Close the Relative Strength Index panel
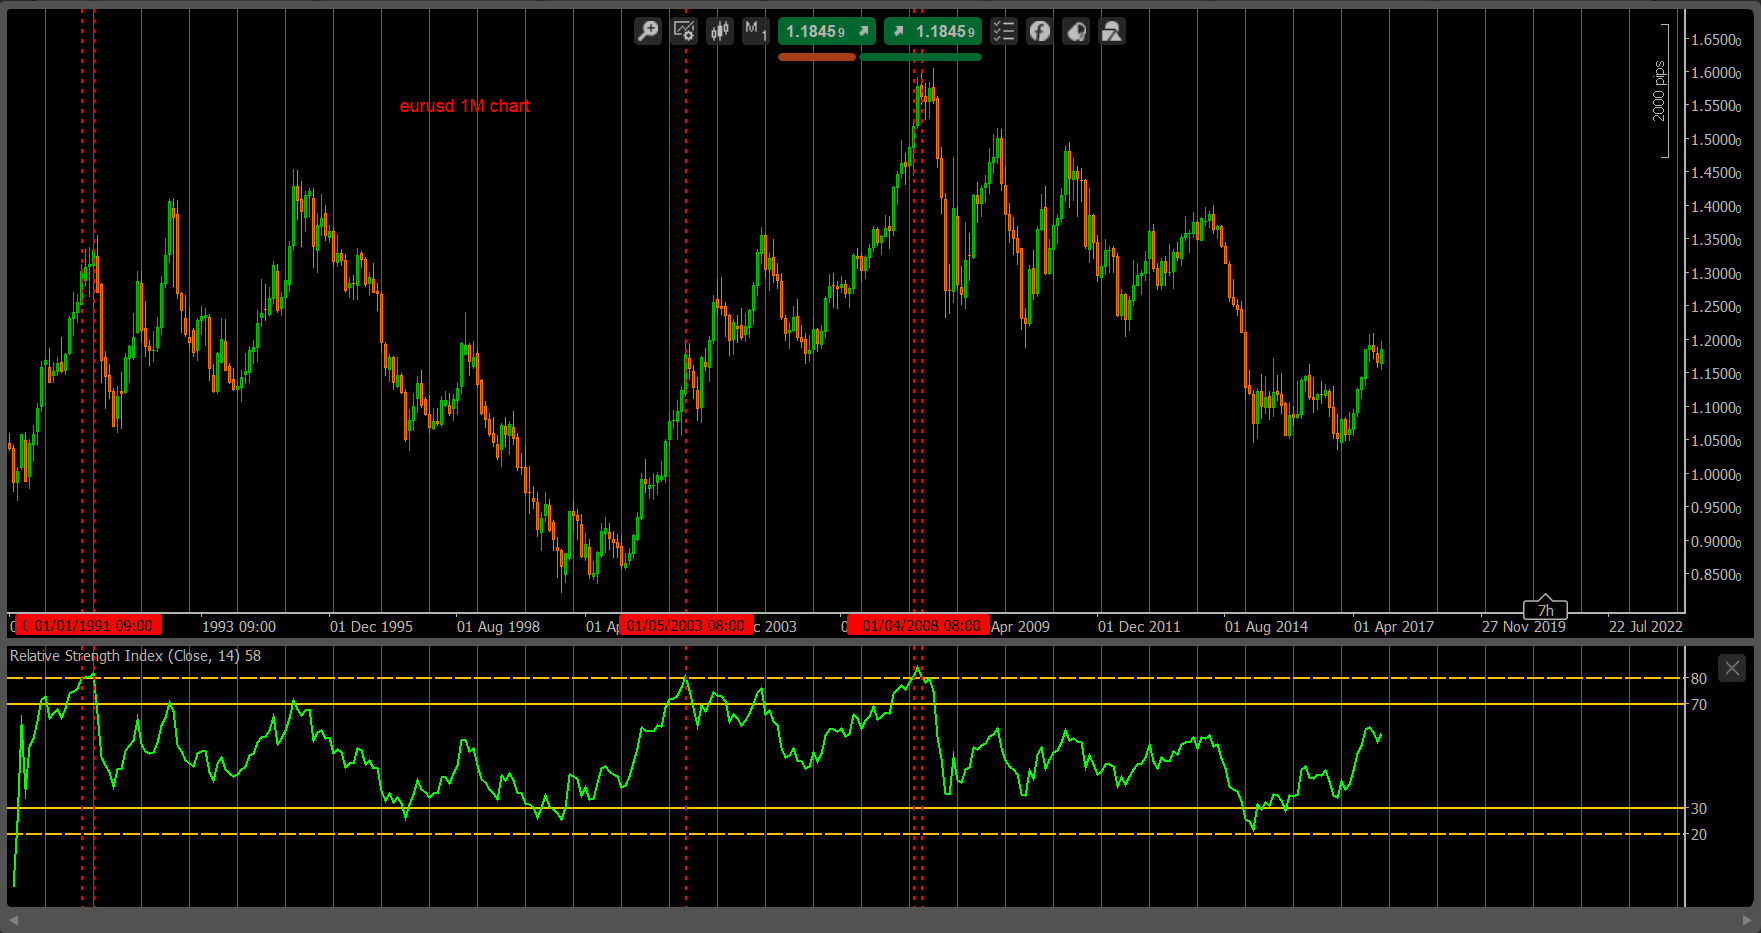Screen dimensions: 1761x933 1732,668
